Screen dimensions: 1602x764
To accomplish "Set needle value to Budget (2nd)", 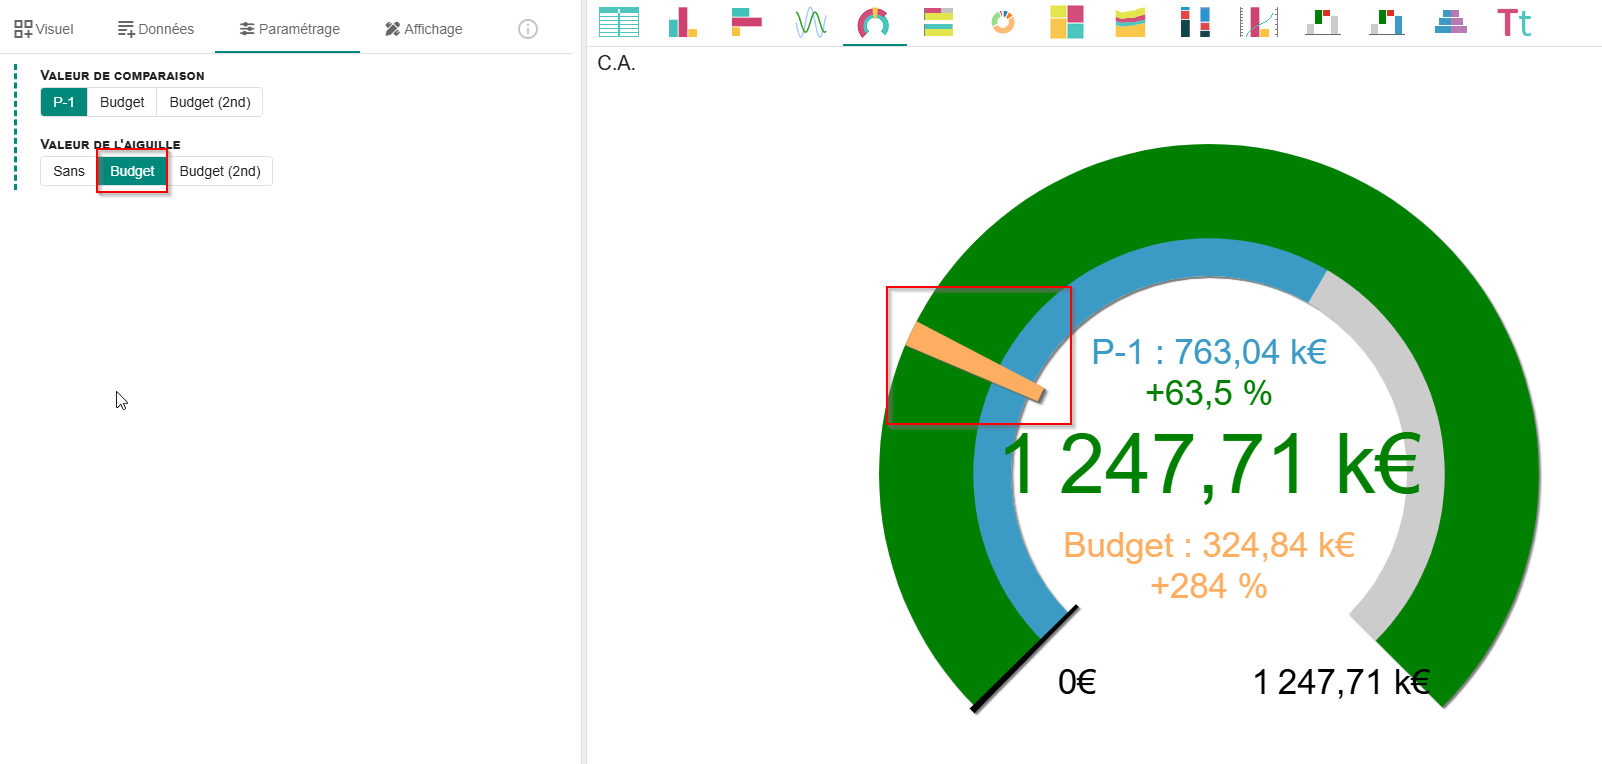I will 220,171.
